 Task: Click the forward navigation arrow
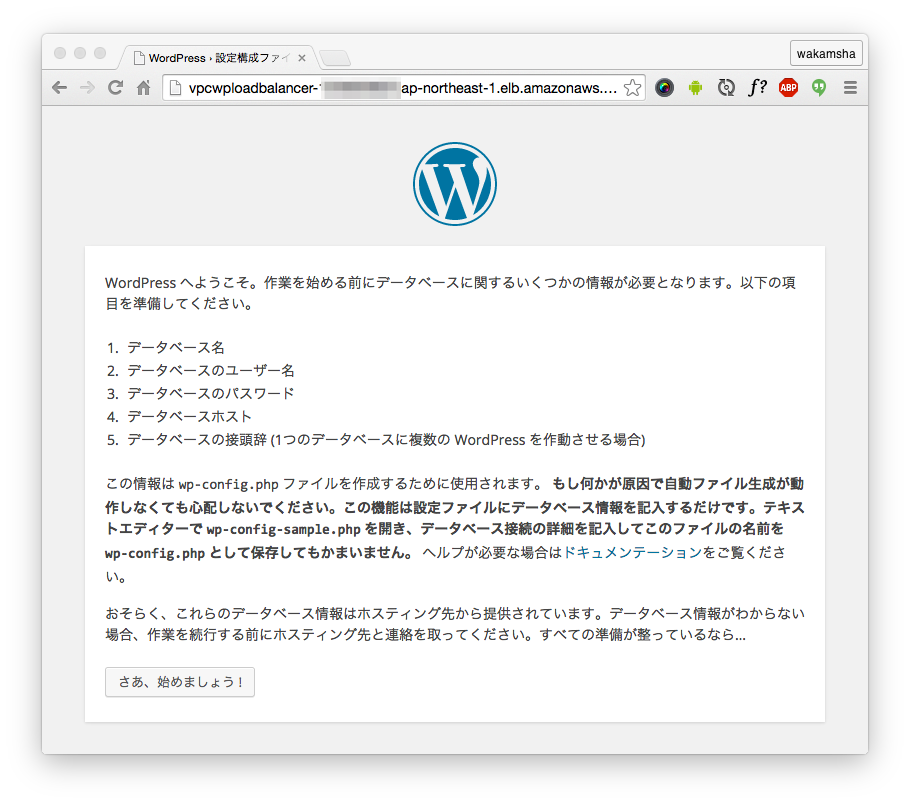coord(87,87)
